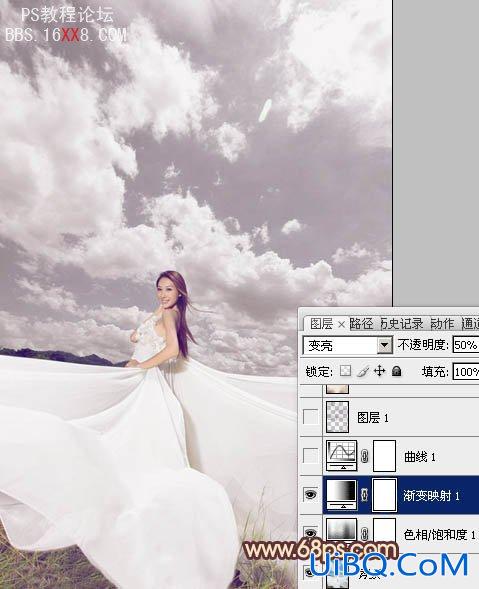Viewport: 479px width, 589px height.
Task: Show the hidden 曲线 1 layer
Action: click(x=310, y=456)
